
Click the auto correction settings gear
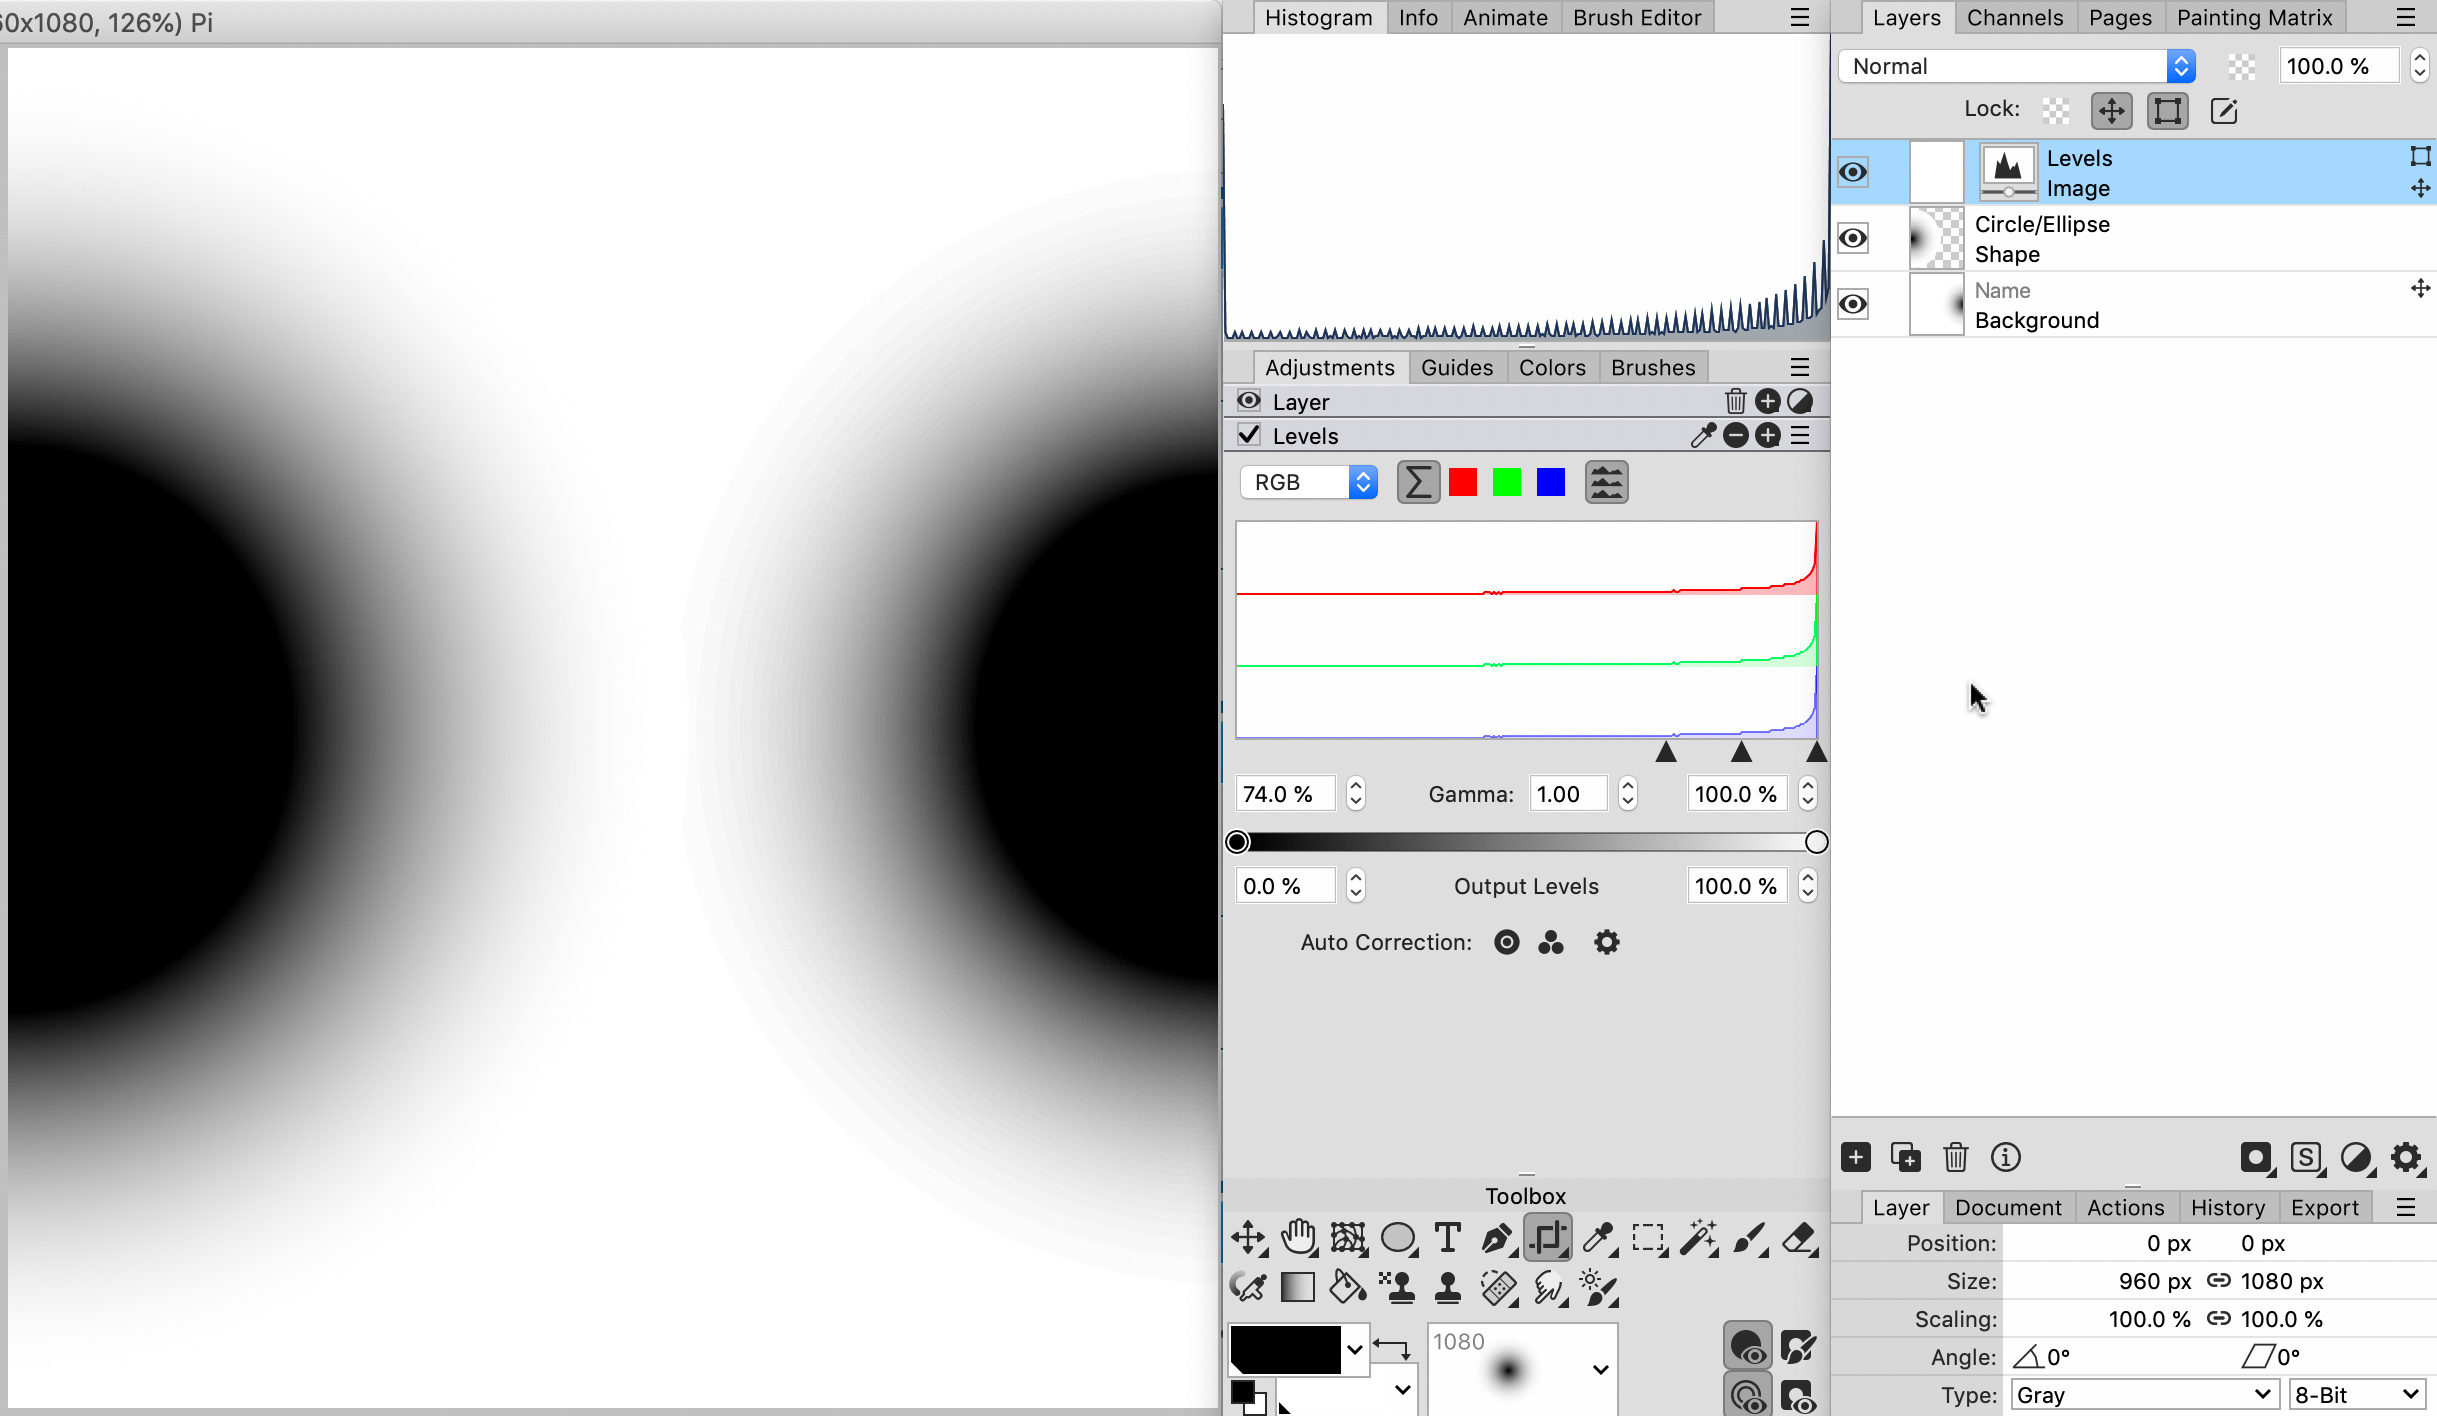1606,942
